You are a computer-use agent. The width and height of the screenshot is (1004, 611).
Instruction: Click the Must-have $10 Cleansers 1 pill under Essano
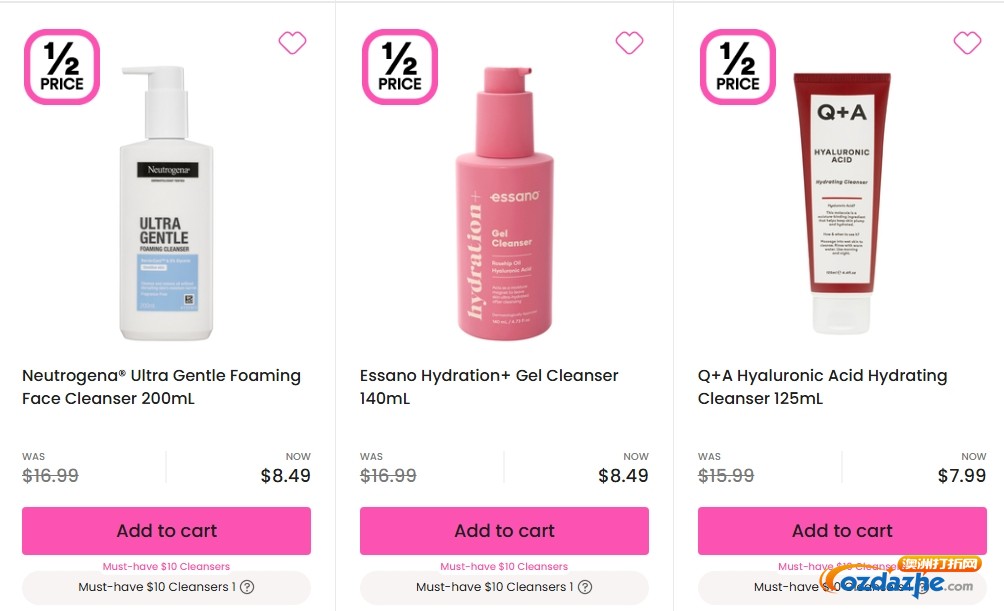click(504, 587)
